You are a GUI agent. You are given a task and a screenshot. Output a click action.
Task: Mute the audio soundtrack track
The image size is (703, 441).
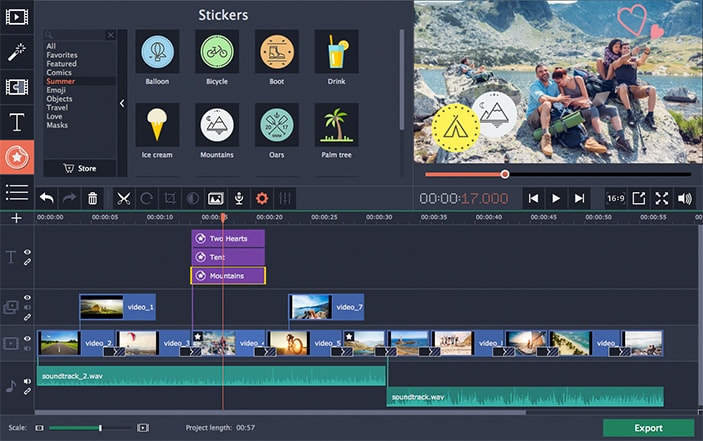pyautogui.click(x=27, y=381)
